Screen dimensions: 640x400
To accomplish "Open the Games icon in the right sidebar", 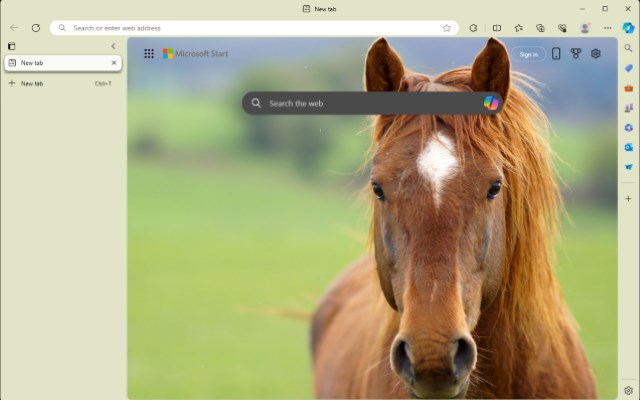I will [x=629, y=108].
